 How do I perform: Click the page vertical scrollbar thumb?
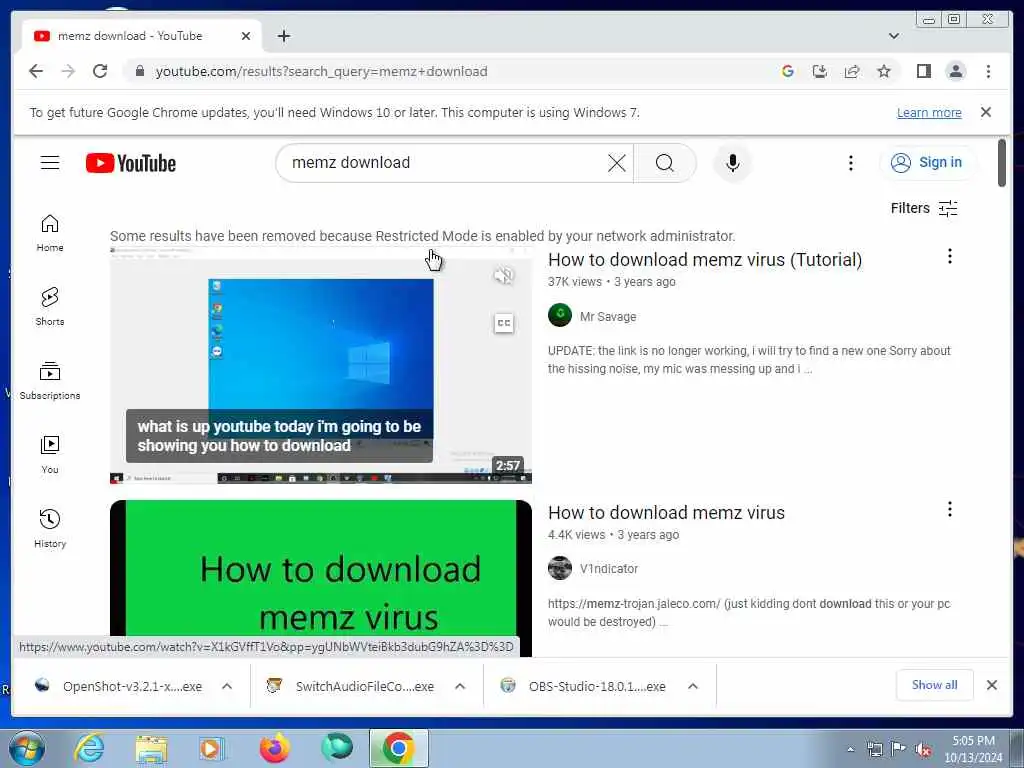1002,163
